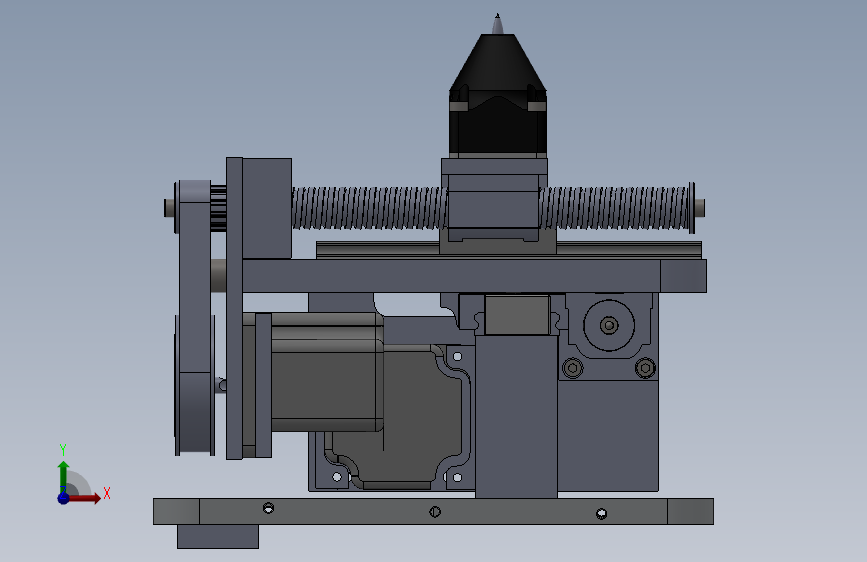Select the lead screw section right of the carriage
Viewport: 867px width, 562px height.
(x=615, y=208)
